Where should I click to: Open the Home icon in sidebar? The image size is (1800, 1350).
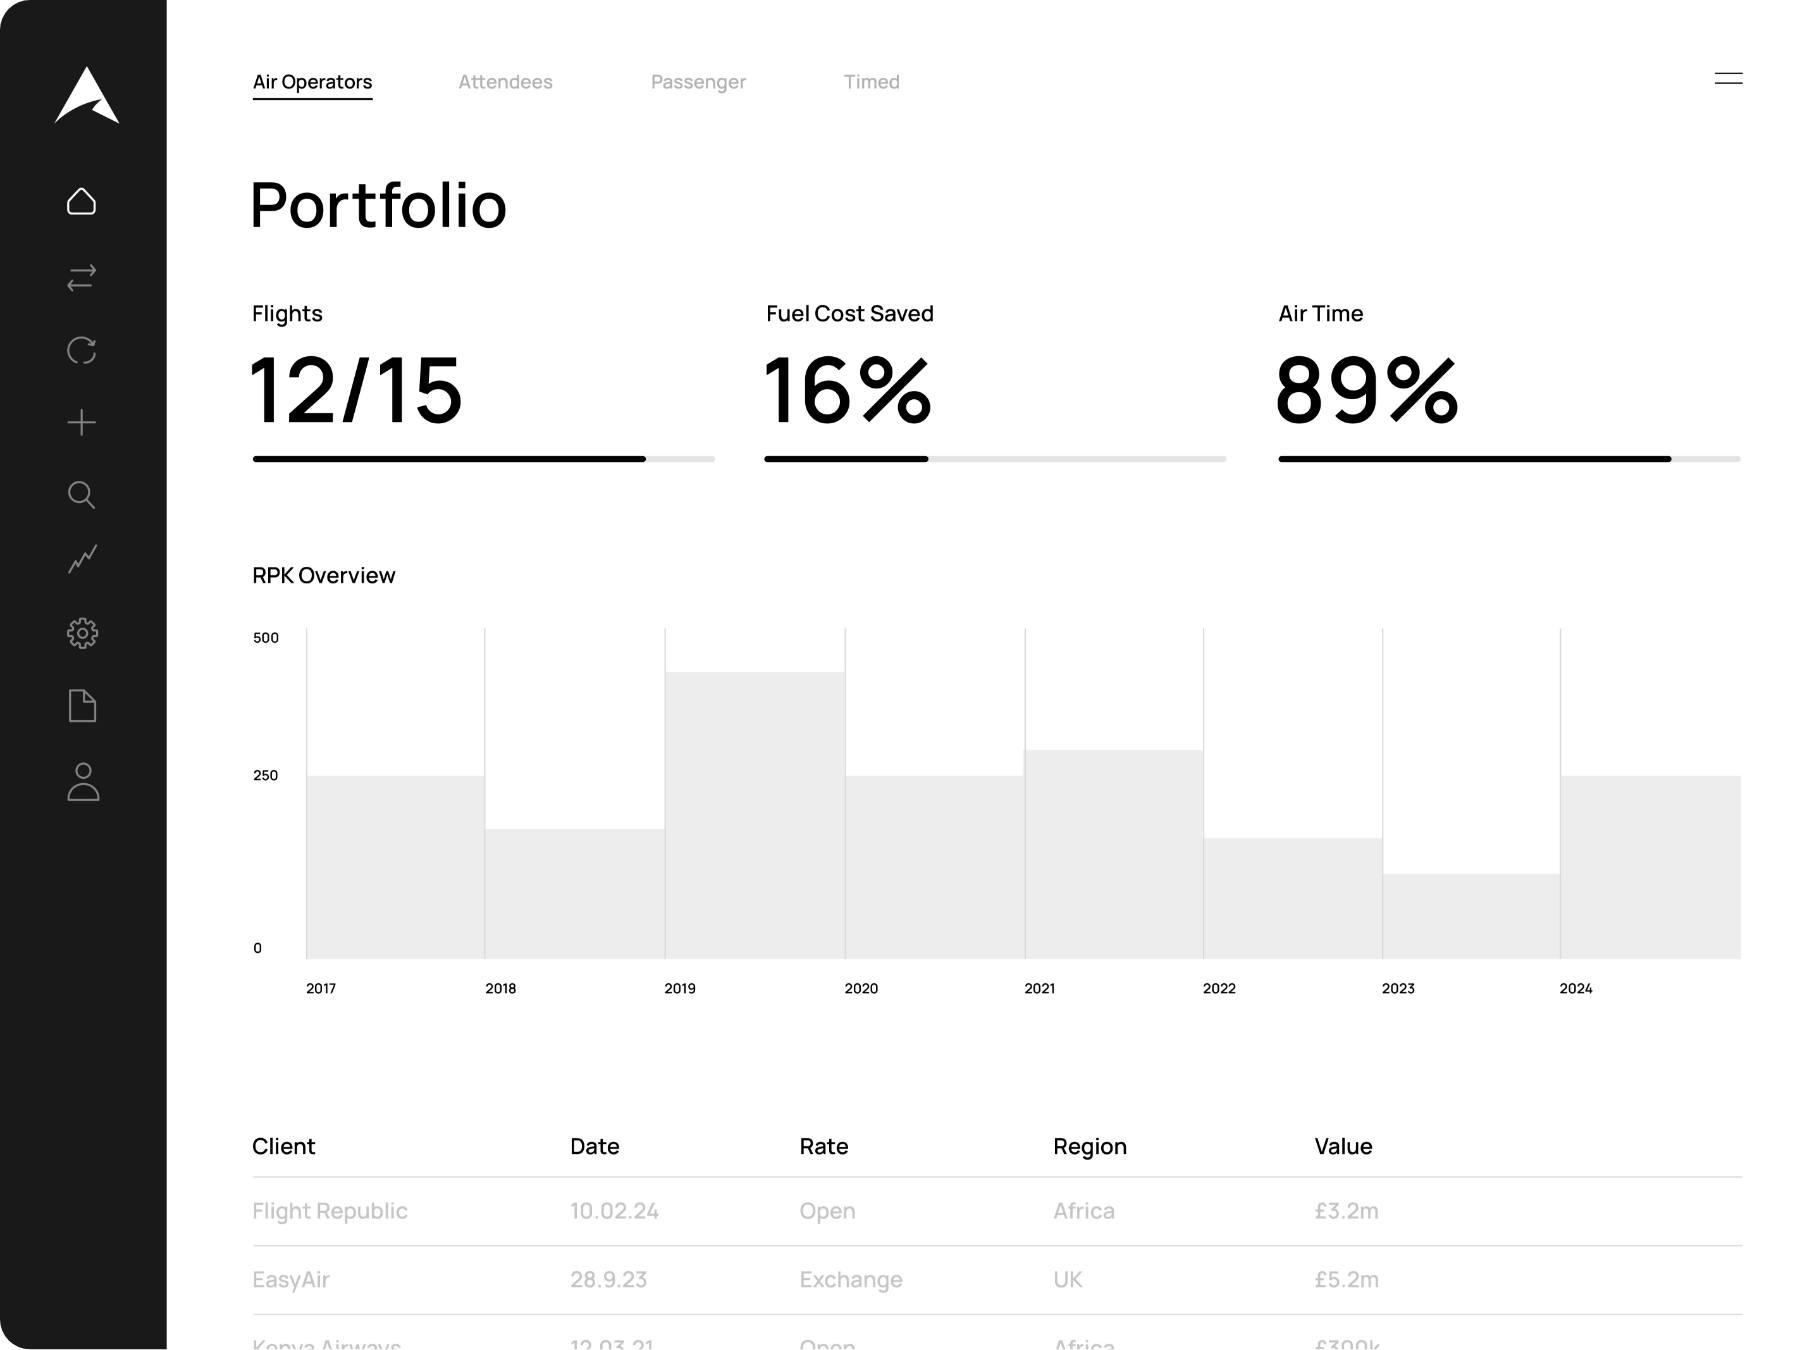(x=82, y=202)
